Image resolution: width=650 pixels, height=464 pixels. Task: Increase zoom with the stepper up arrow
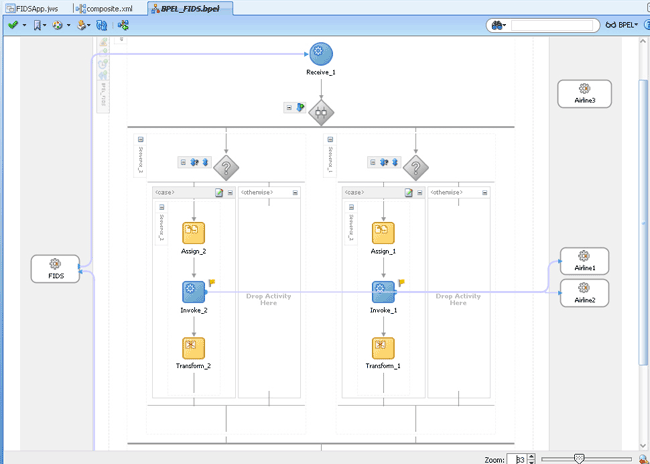point(531,457)
